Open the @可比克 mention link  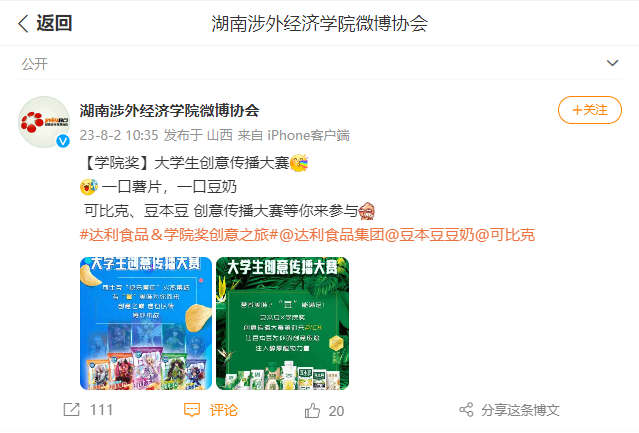click(505, 235)
